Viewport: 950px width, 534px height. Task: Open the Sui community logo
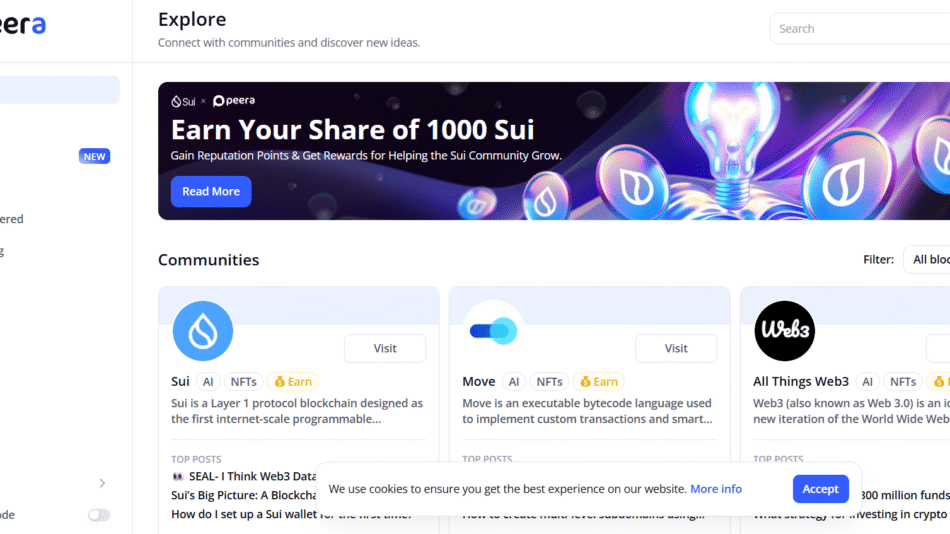coord(203,331)
